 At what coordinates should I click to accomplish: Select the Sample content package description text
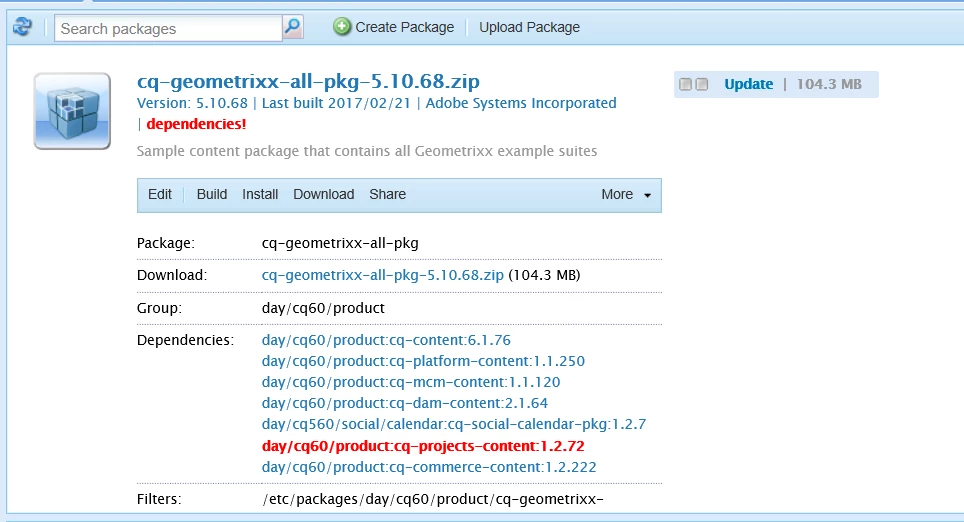[366, 151]
